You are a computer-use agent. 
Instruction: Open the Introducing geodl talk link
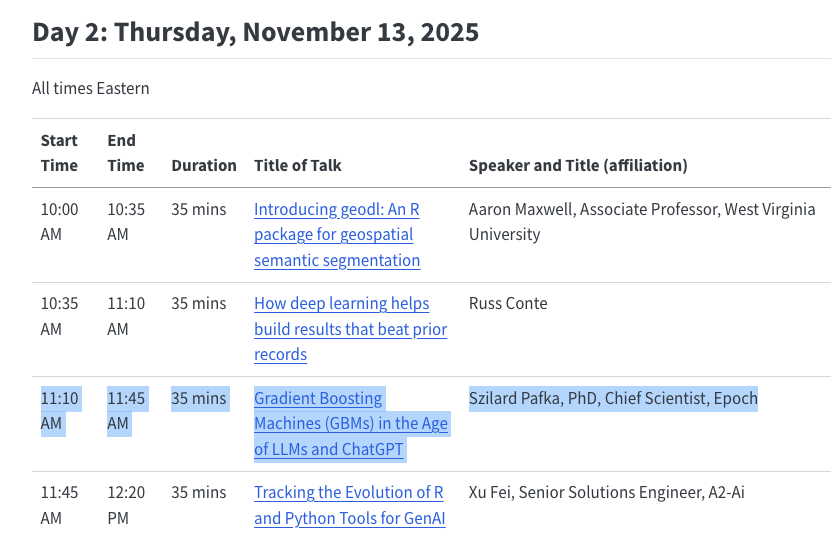coord(336,235)
